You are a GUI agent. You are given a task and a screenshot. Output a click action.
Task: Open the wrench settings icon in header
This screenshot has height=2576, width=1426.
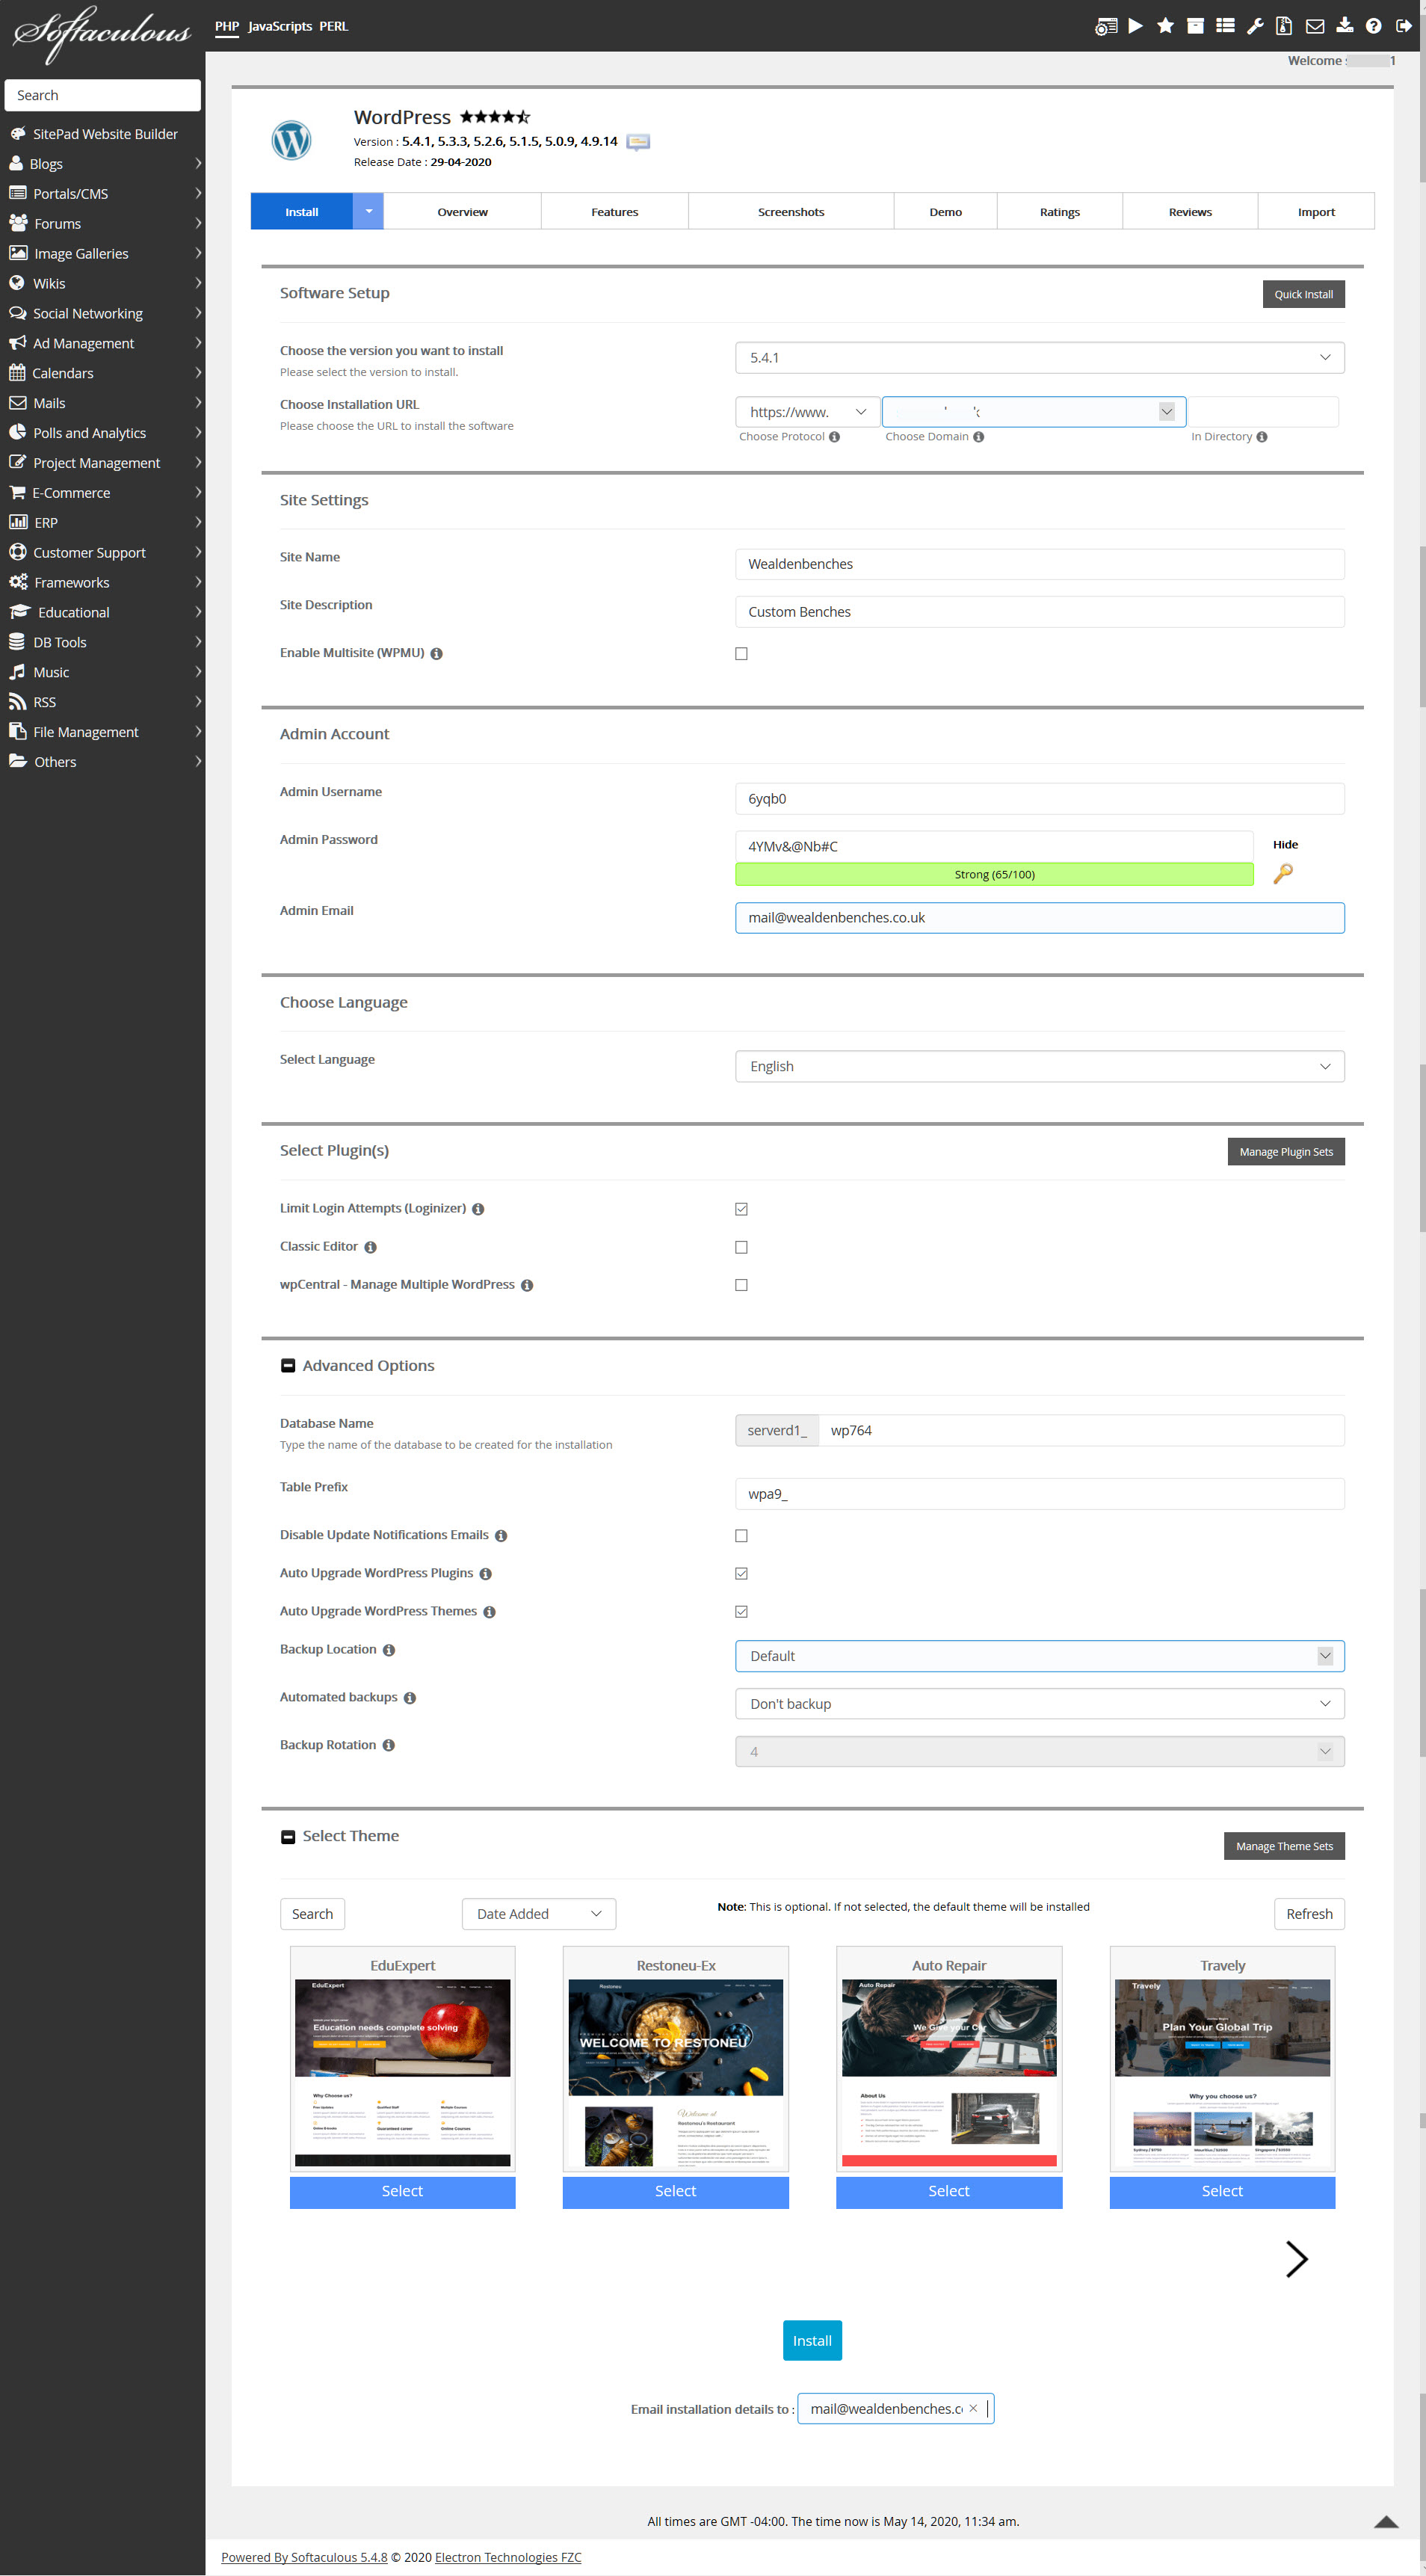(x=1255, y=26)
